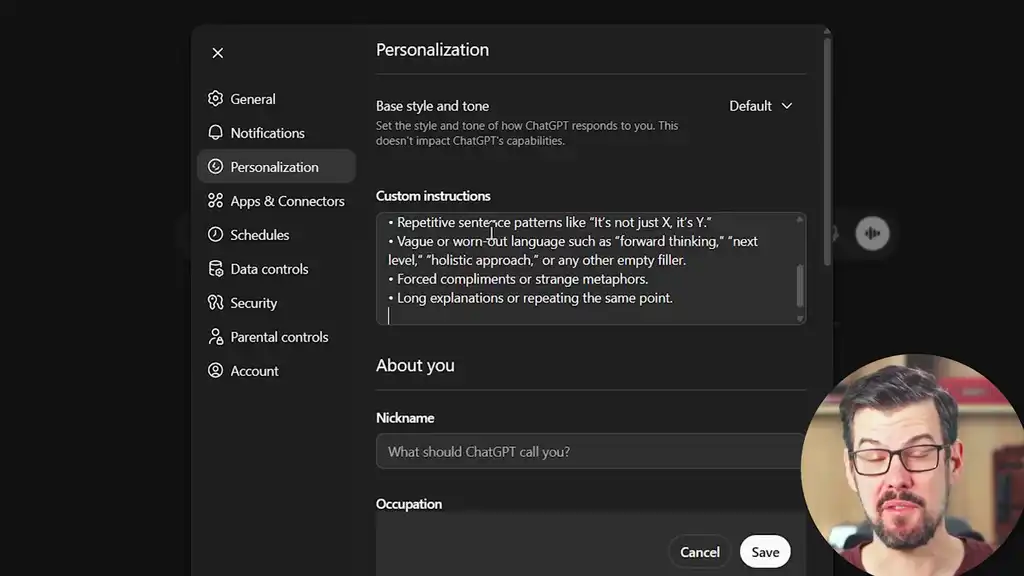Viewport: 1024px width, 576px height.
Task: Click the Data controls database icon
Action: click(x=215, y=268)
